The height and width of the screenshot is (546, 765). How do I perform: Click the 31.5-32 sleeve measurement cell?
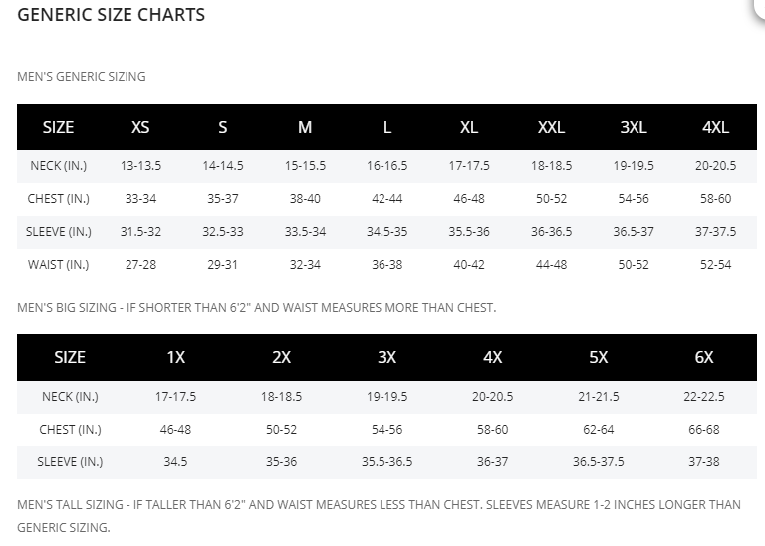coord(140,232)
